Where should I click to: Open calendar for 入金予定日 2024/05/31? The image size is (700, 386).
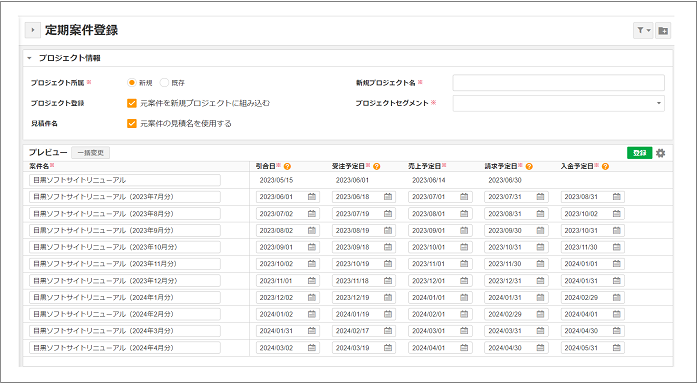[617, 348]
